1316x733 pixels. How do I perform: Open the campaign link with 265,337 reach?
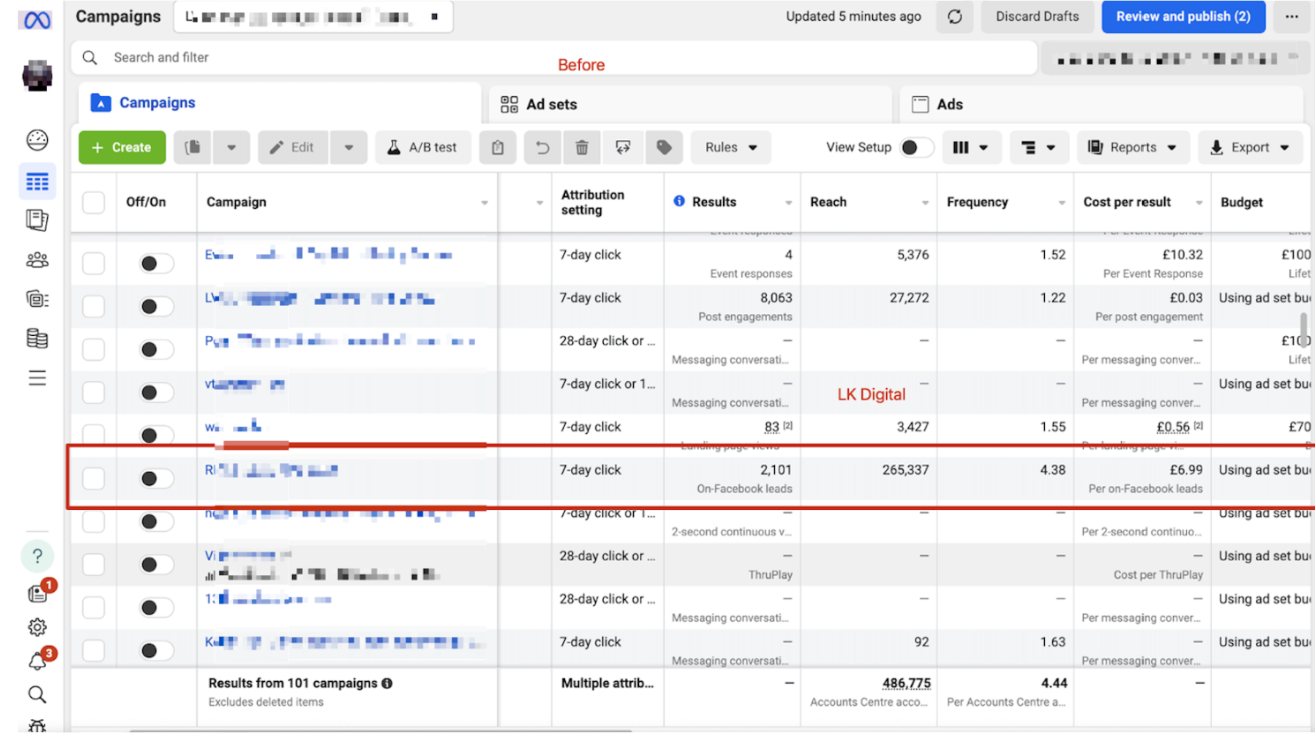272,470
